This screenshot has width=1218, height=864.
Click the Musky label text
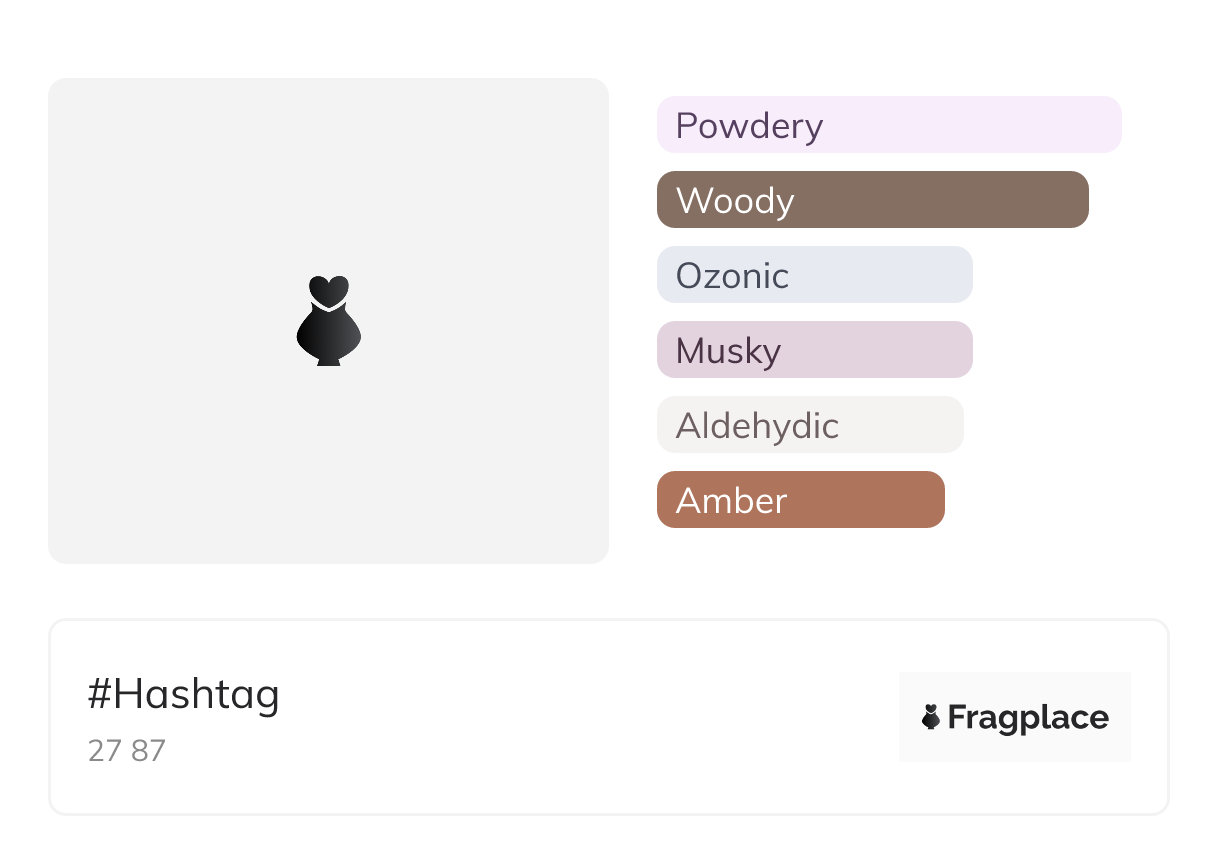[x=728, y=351]
